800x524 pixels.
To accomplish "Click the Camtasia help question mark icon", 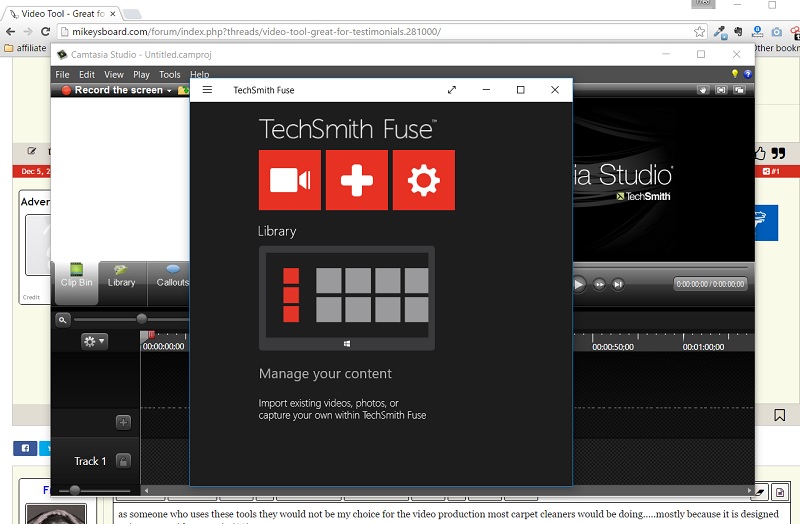I will tap(747, 74).
